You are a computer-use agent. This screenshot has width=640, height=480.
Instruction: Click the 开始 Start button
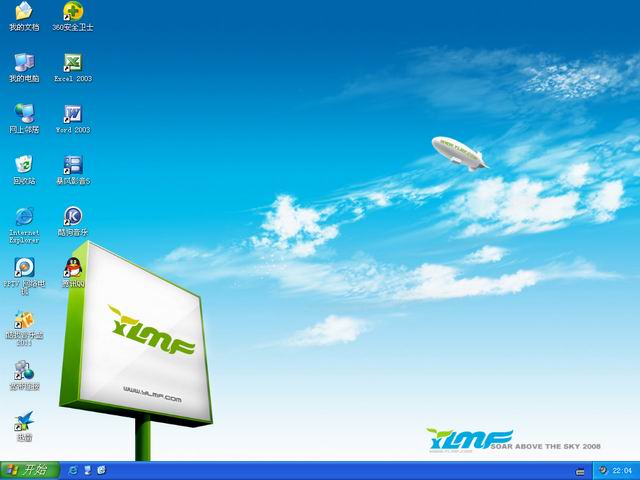[27, 470]
